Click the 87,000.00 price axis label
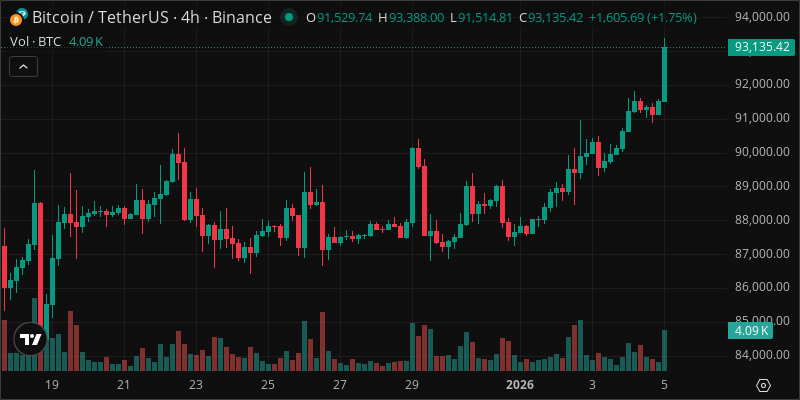The height and width of the screenshot is (400, 800). tap(762, 254)
